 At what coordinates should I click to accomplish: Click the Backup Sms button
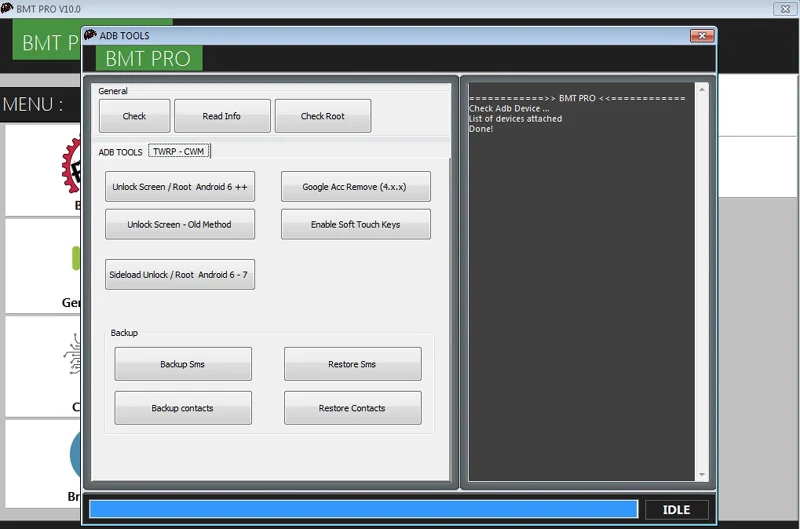pyautogui.click(x=183, y=364)
